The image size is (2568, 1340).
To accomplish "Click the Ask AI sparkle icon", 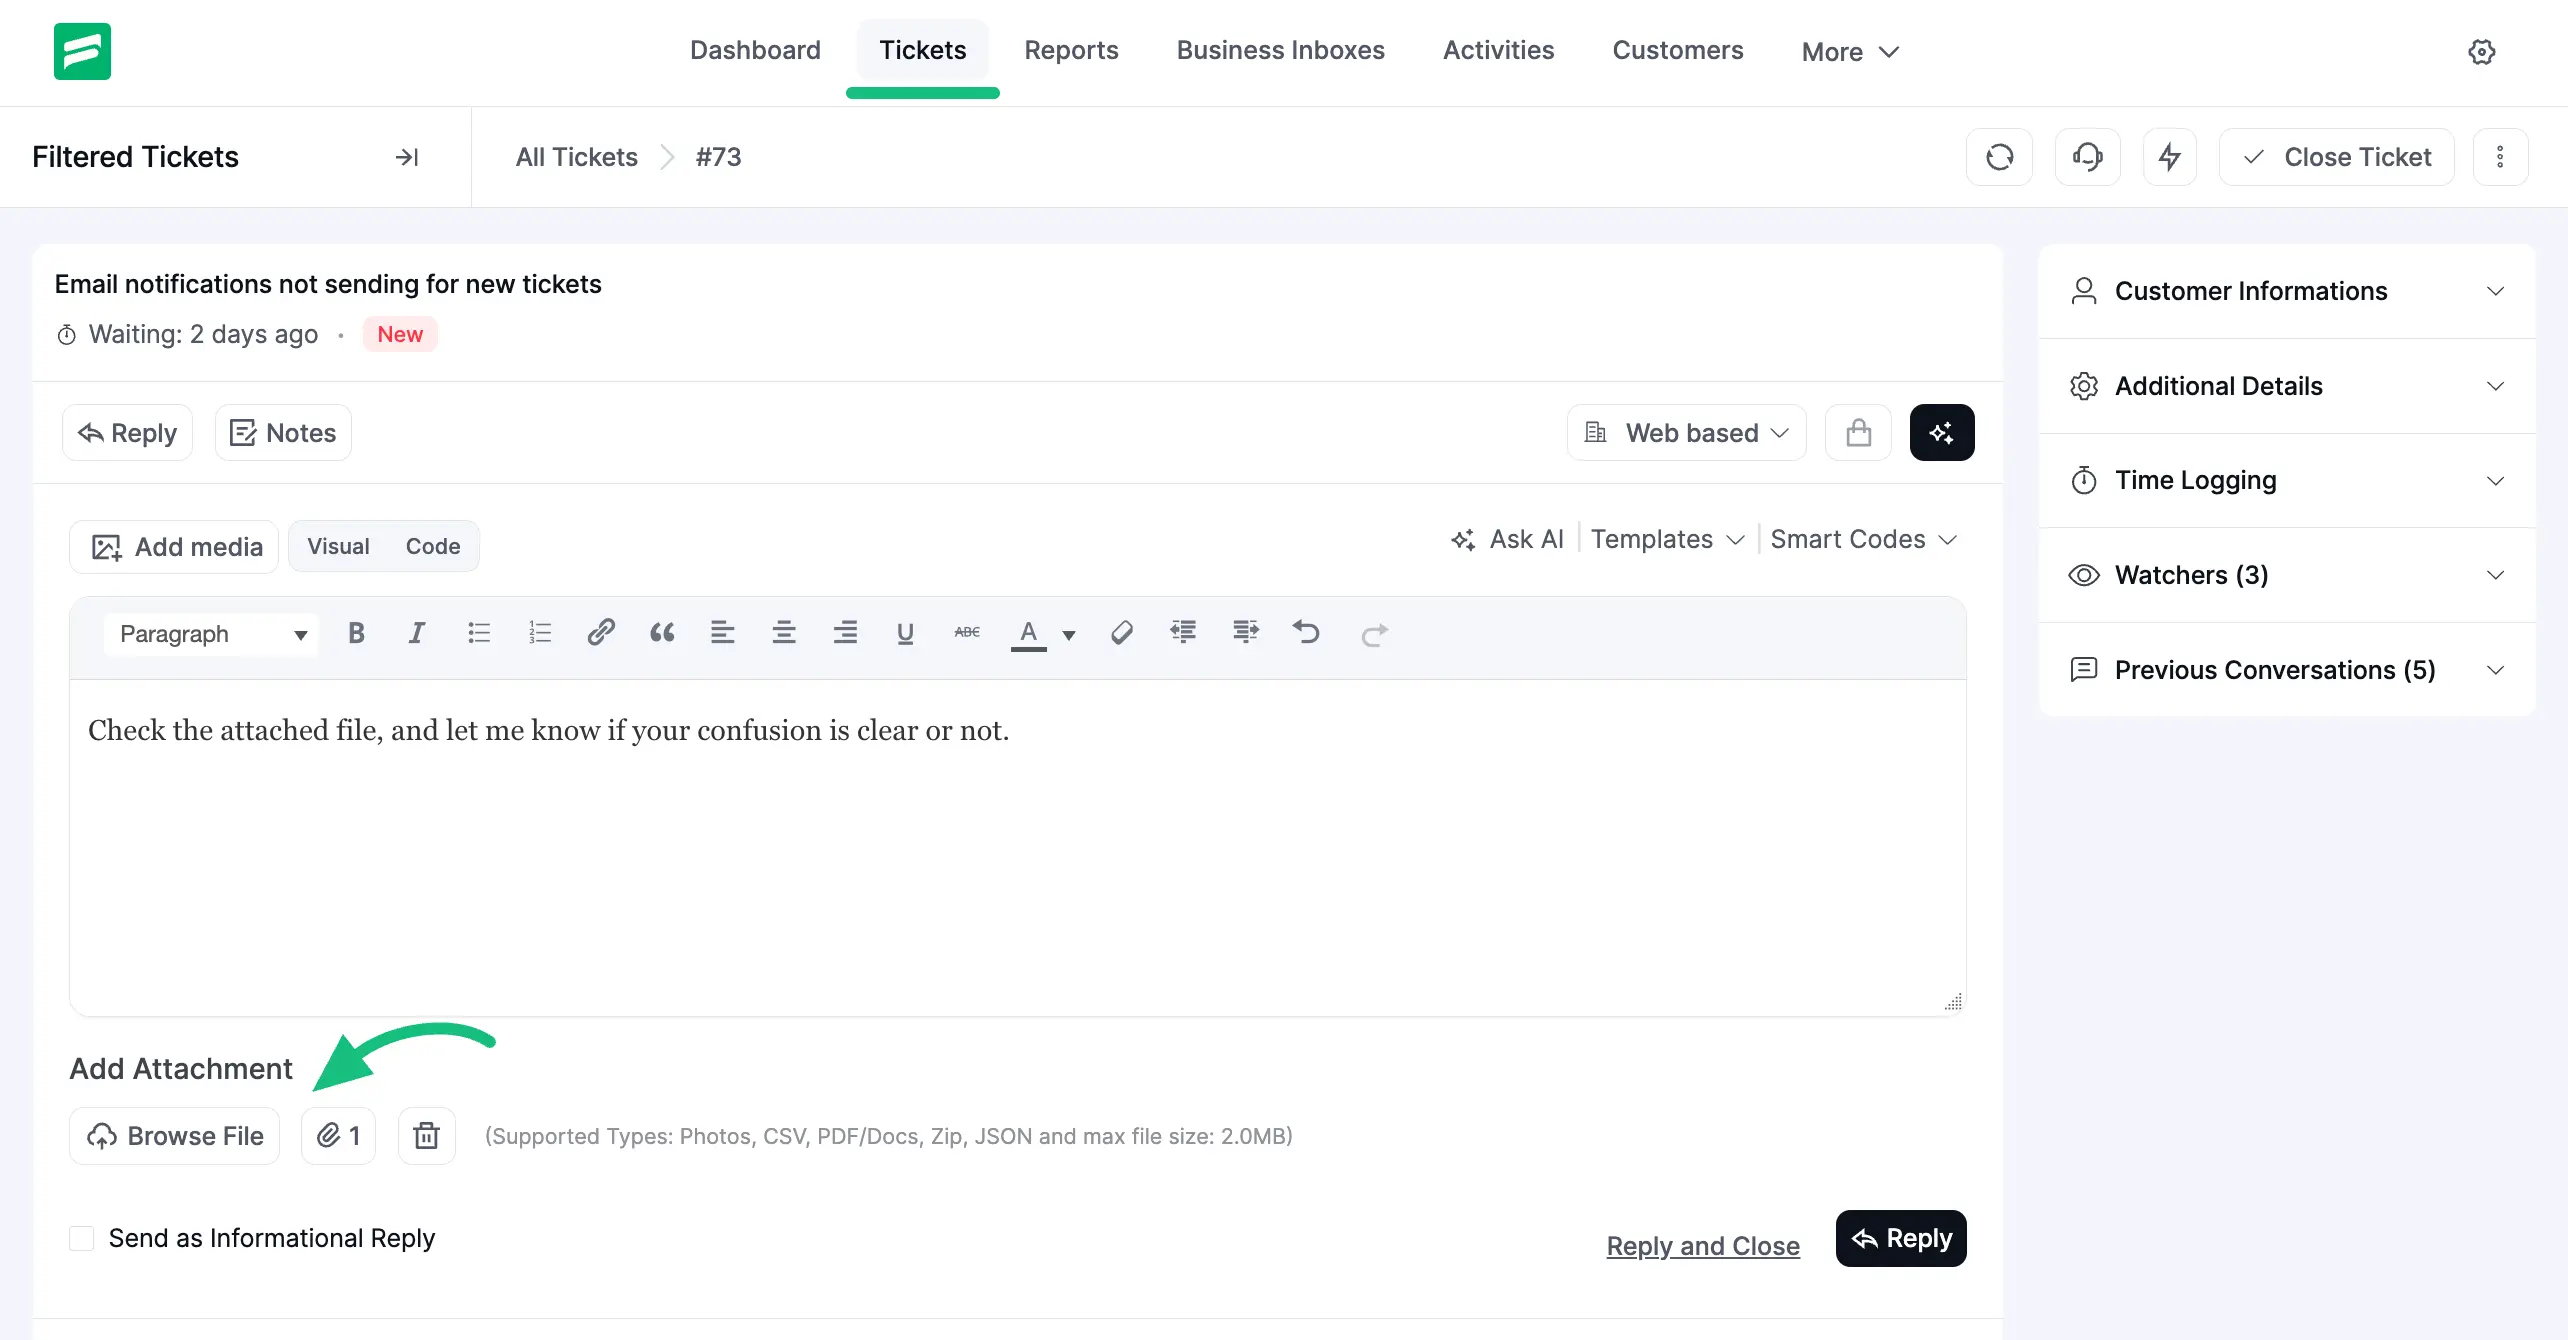I will tap(1464, 539).
